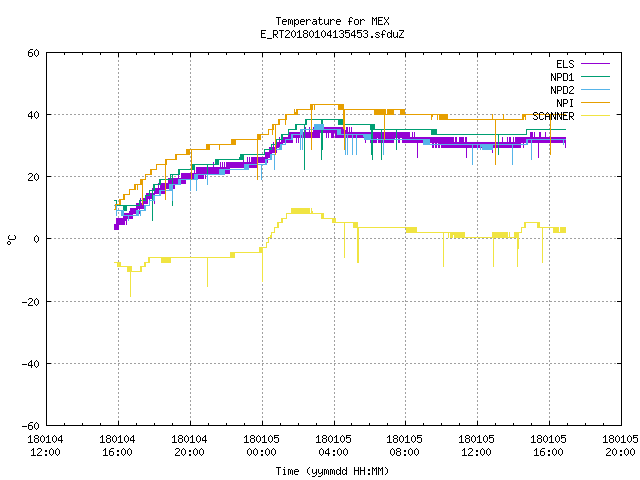Viewport: 640px width, 480px height.
Task: Click the y-axis value -40
Action: point(31,364)
